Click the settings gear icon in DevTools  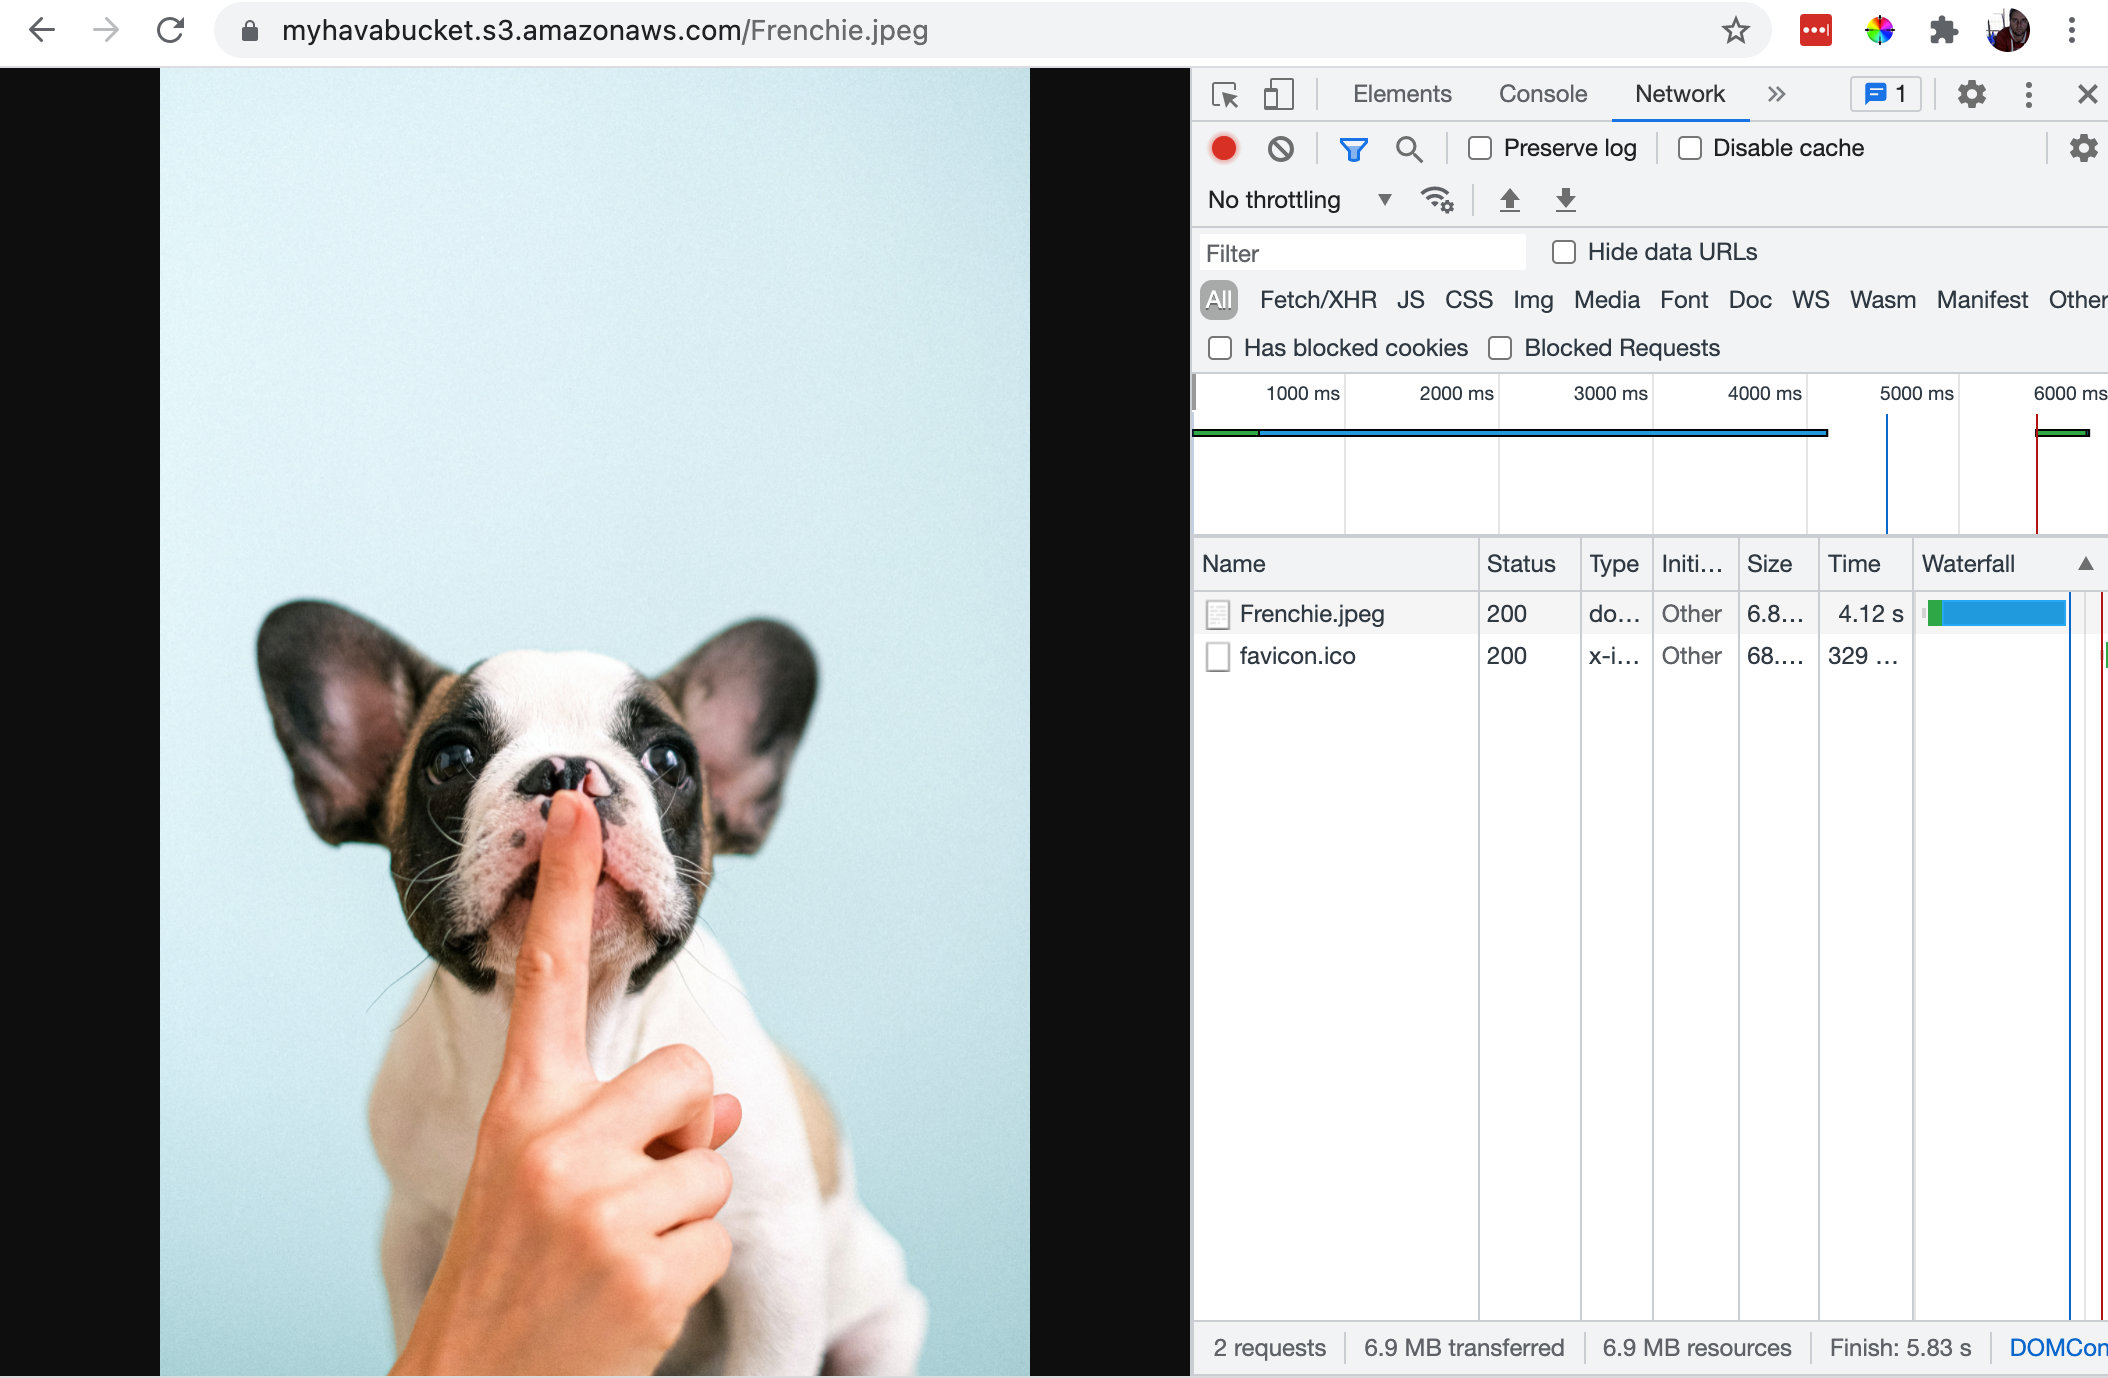(1971, 95)
